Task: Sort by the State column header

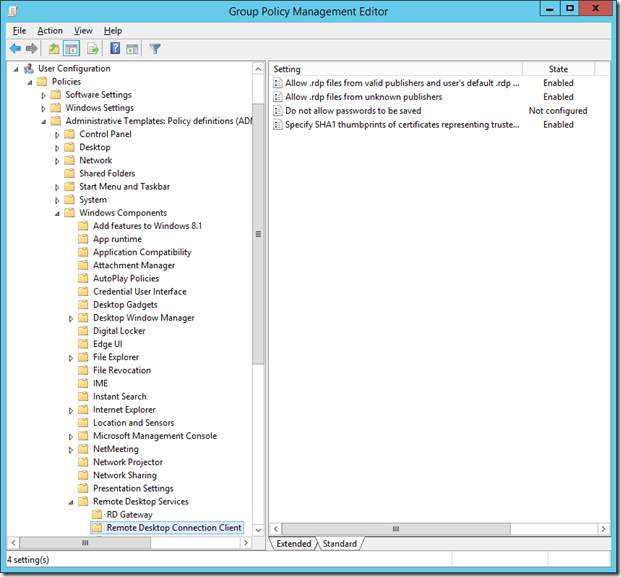Action: tap(558, 69)
